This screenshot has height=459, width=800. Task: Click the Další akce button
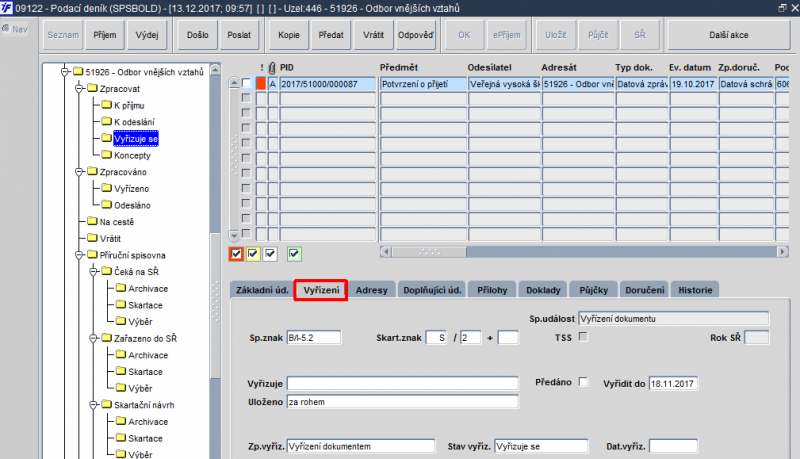click(729, 35)
